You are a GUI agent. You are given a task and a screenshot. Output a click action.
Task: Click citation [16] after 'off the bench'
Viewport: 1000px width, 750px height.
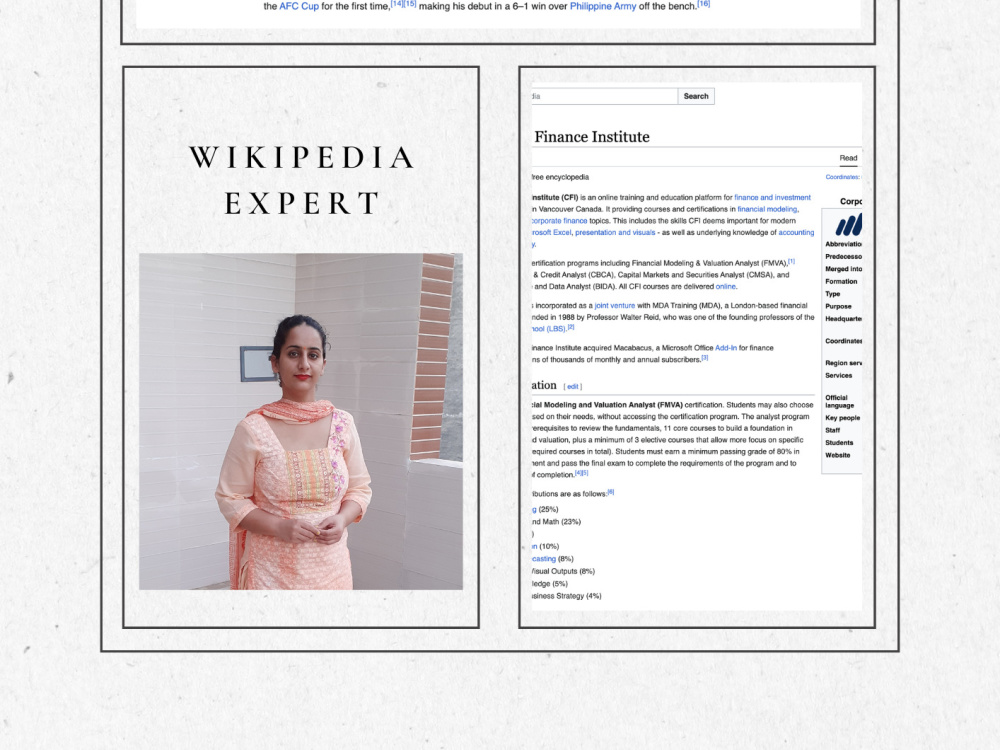(703, 4)
